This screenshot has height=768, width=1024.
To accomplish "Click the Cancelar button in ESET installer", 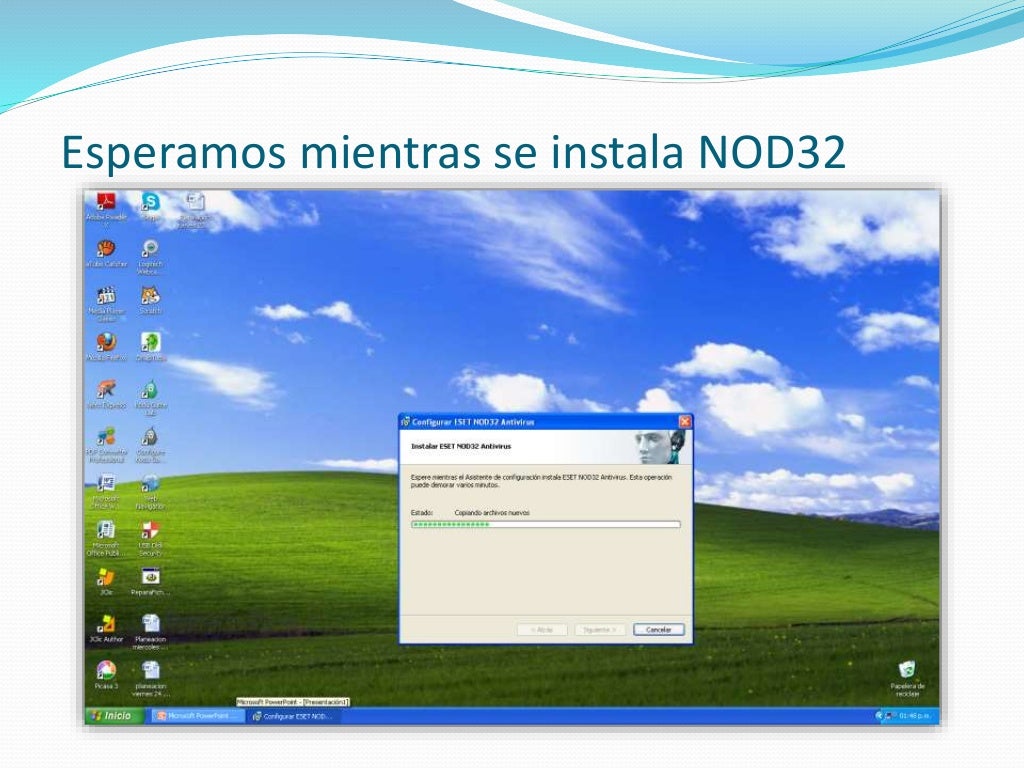I will pyautogui.click(x=658, y=630).
